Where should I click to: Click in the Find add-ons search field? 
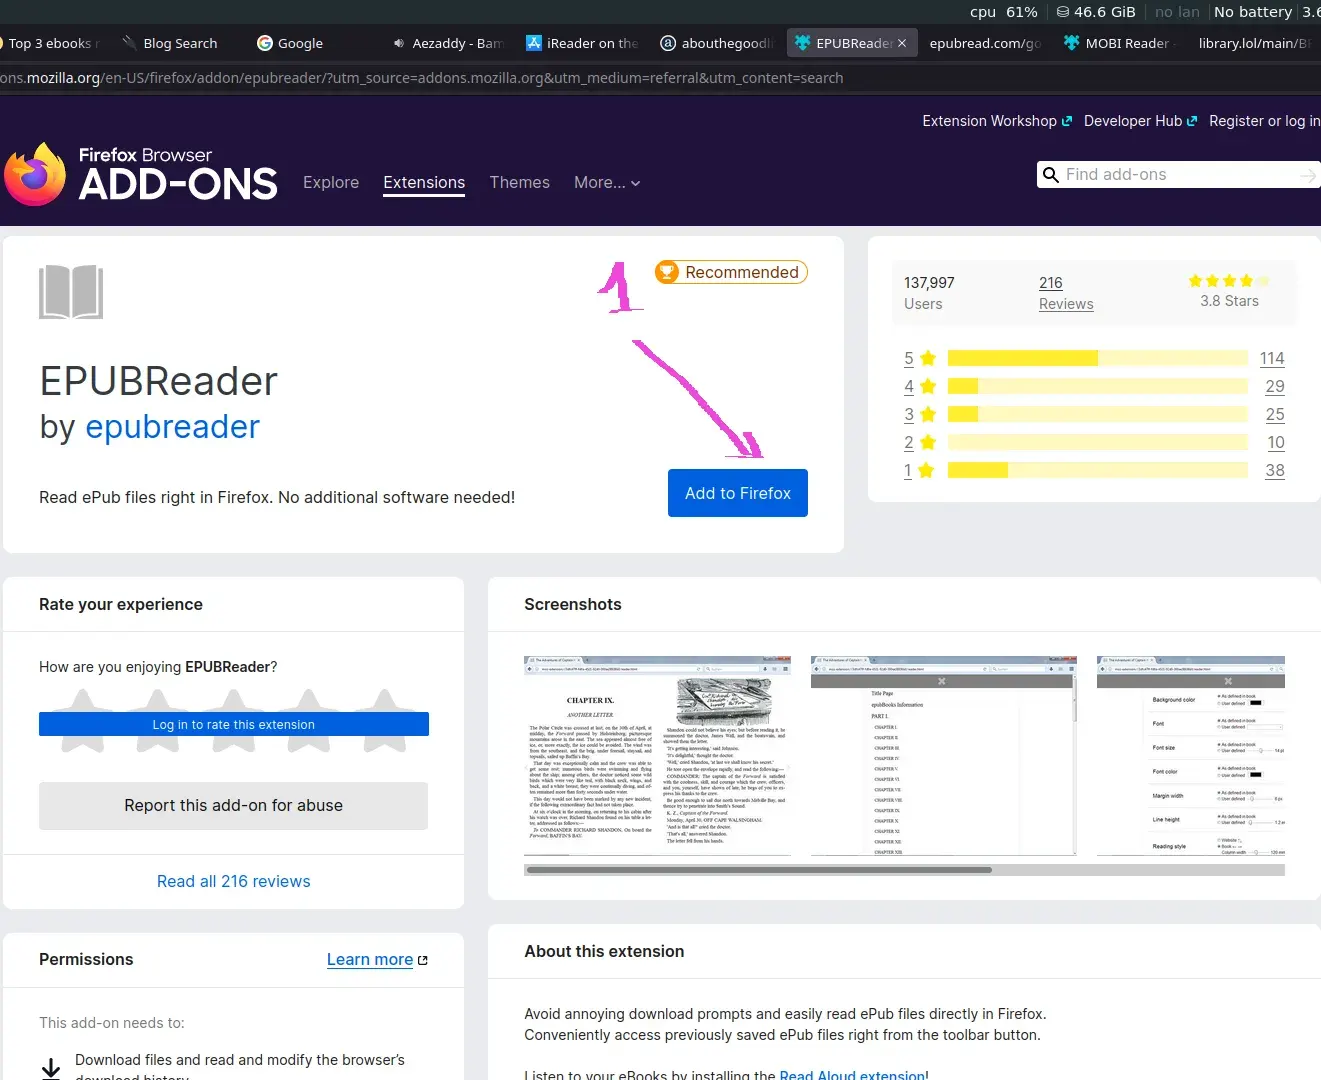tap(1180, 175)
